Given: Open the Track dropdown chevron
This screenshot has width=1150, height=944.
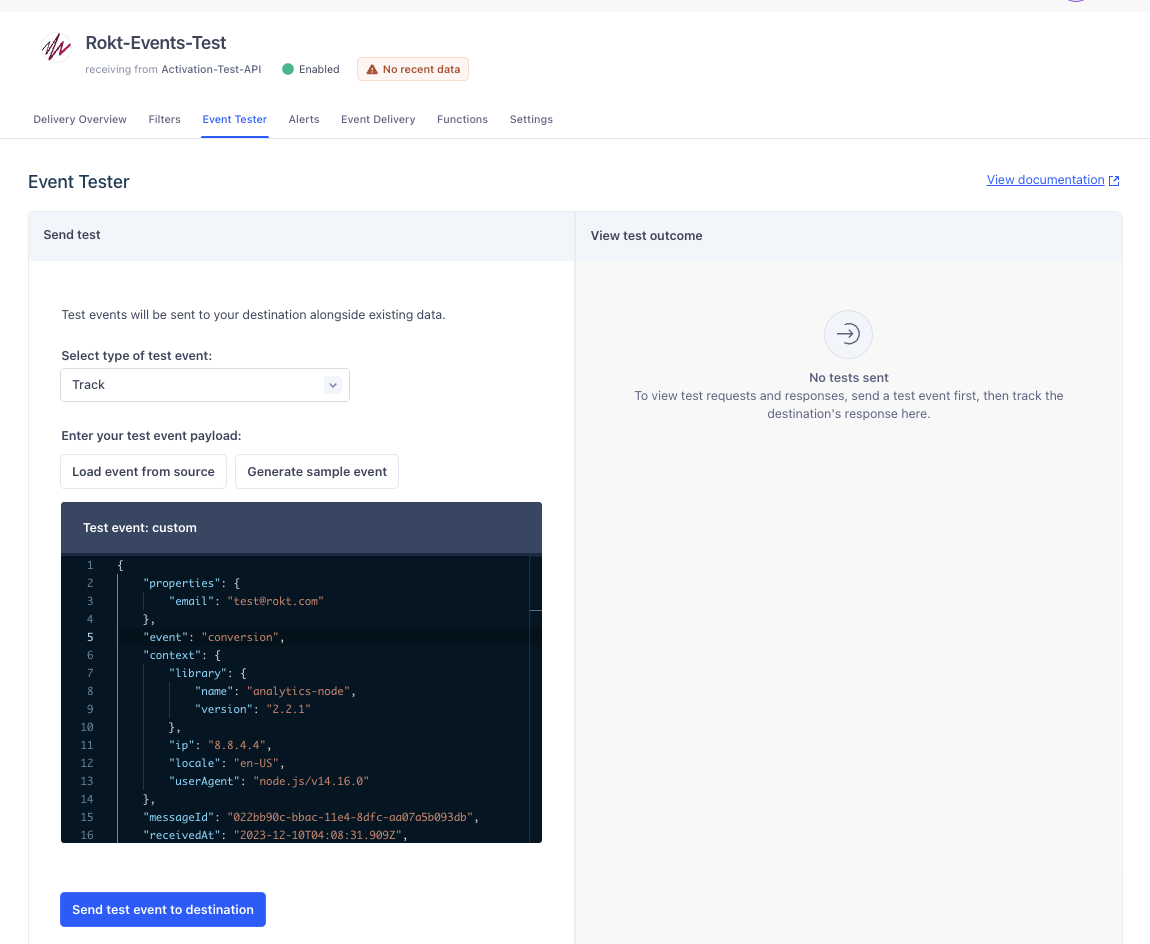Looking at the screenshot, I should click(333, 385).
